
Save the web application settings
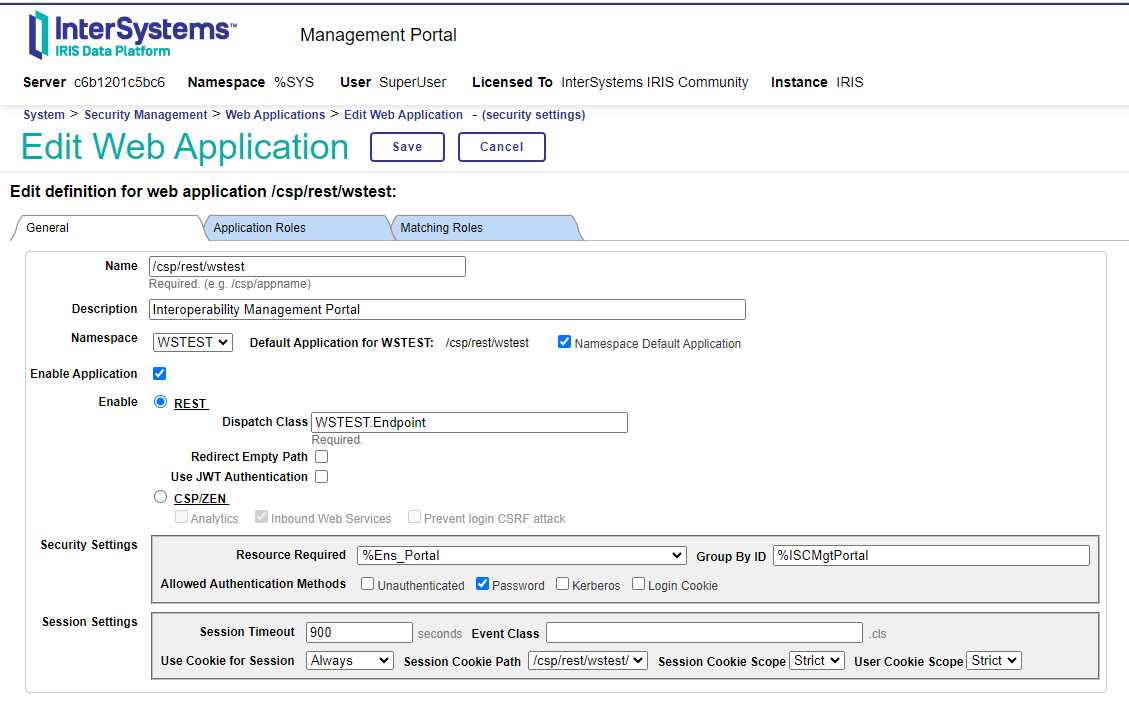[407, 147]
